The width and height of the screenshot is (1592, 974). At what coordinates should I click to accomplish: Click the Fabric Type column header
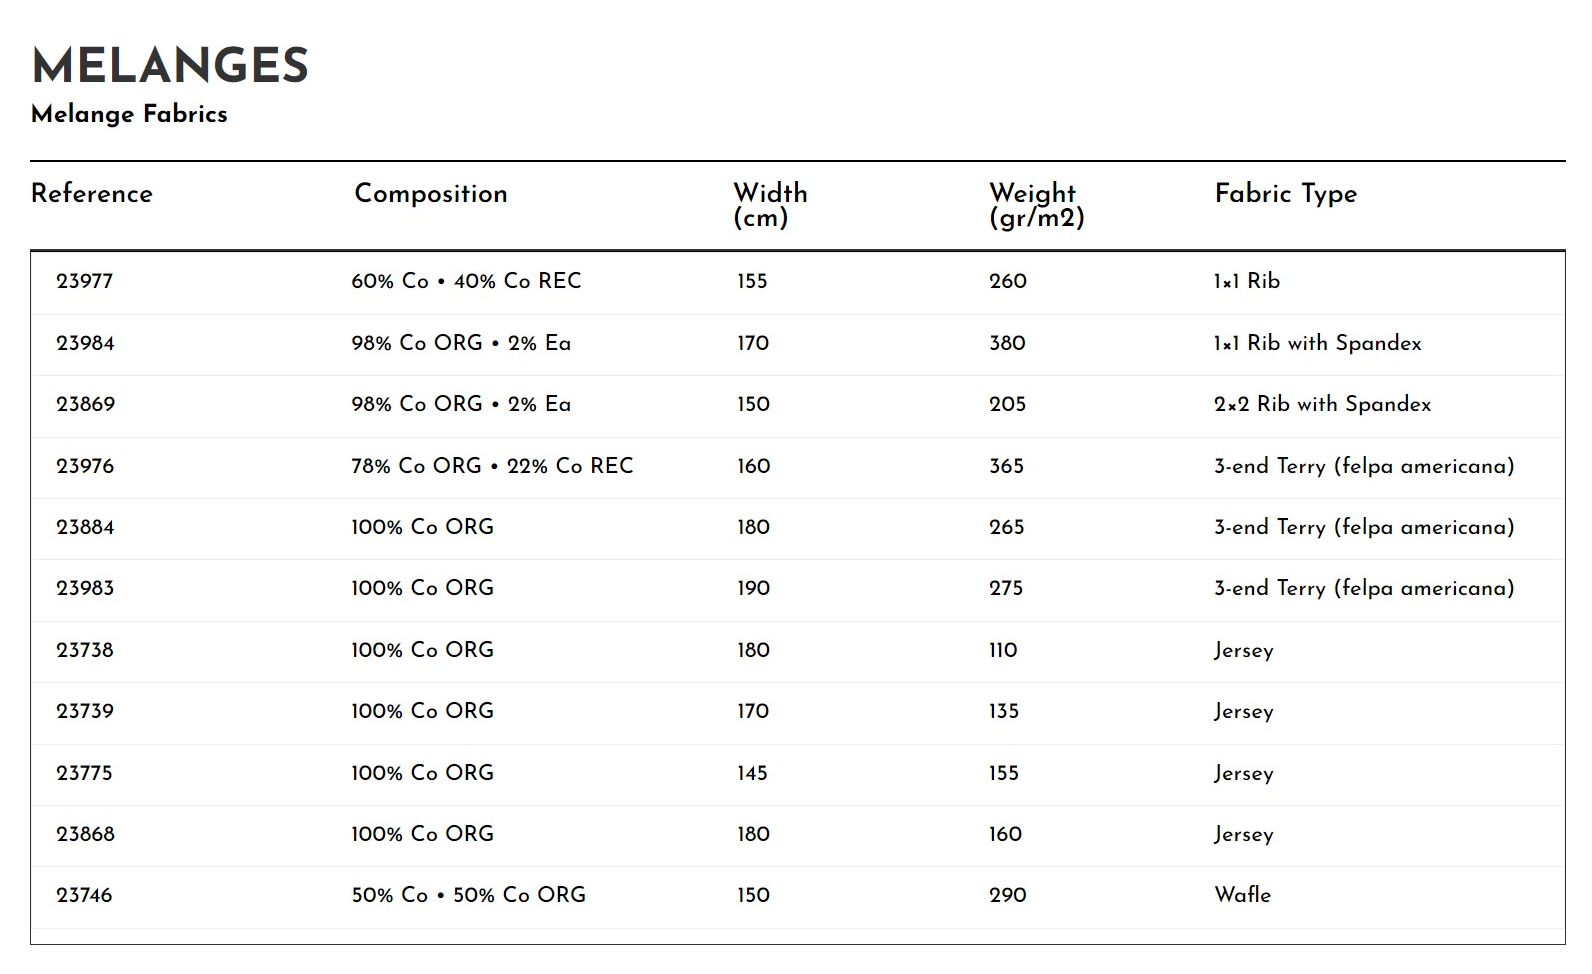(x=1286, y=194)
